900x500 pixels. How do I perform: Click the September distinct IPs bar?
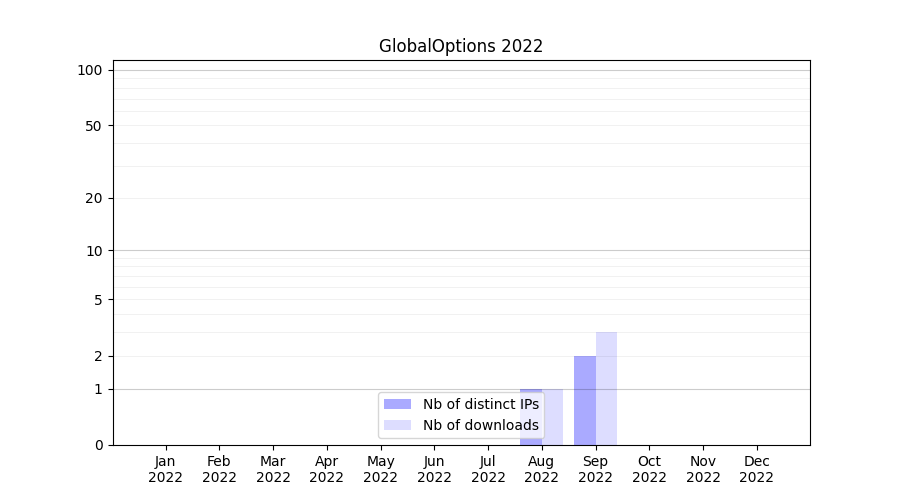584,400
